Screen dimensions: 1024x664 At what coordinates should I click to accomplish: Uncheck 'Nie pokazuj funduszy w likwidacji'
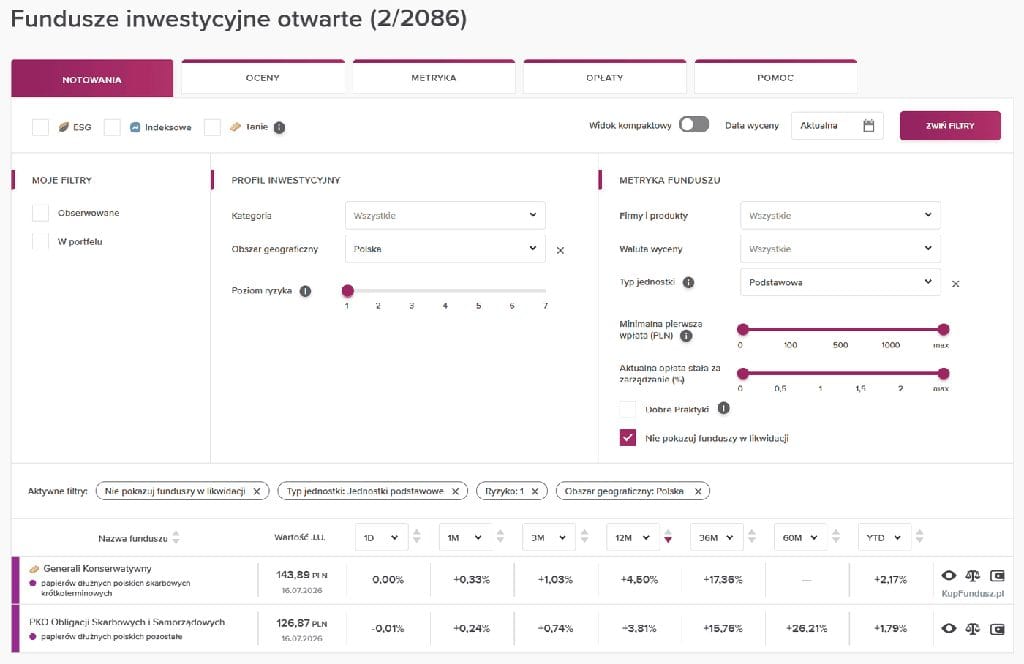coord(628,438)
